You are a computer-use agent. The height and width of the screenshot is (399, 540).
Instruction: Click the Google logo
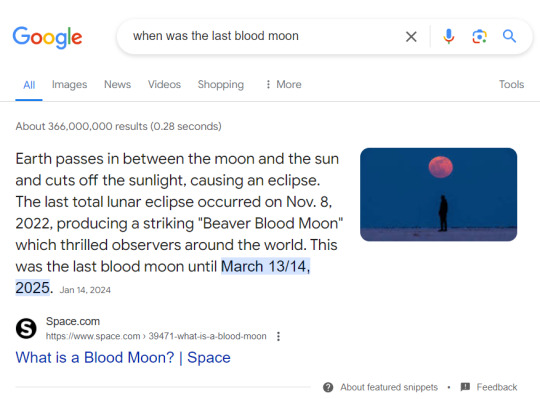(x=48, y=37)
